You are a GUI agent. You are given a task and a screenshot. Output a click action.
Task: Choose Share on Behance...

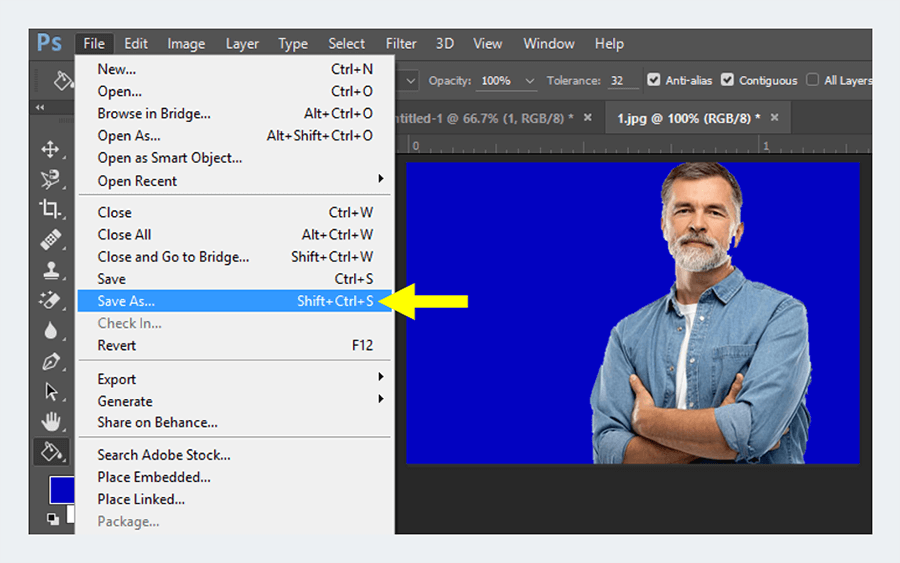[x=235, y=422]
